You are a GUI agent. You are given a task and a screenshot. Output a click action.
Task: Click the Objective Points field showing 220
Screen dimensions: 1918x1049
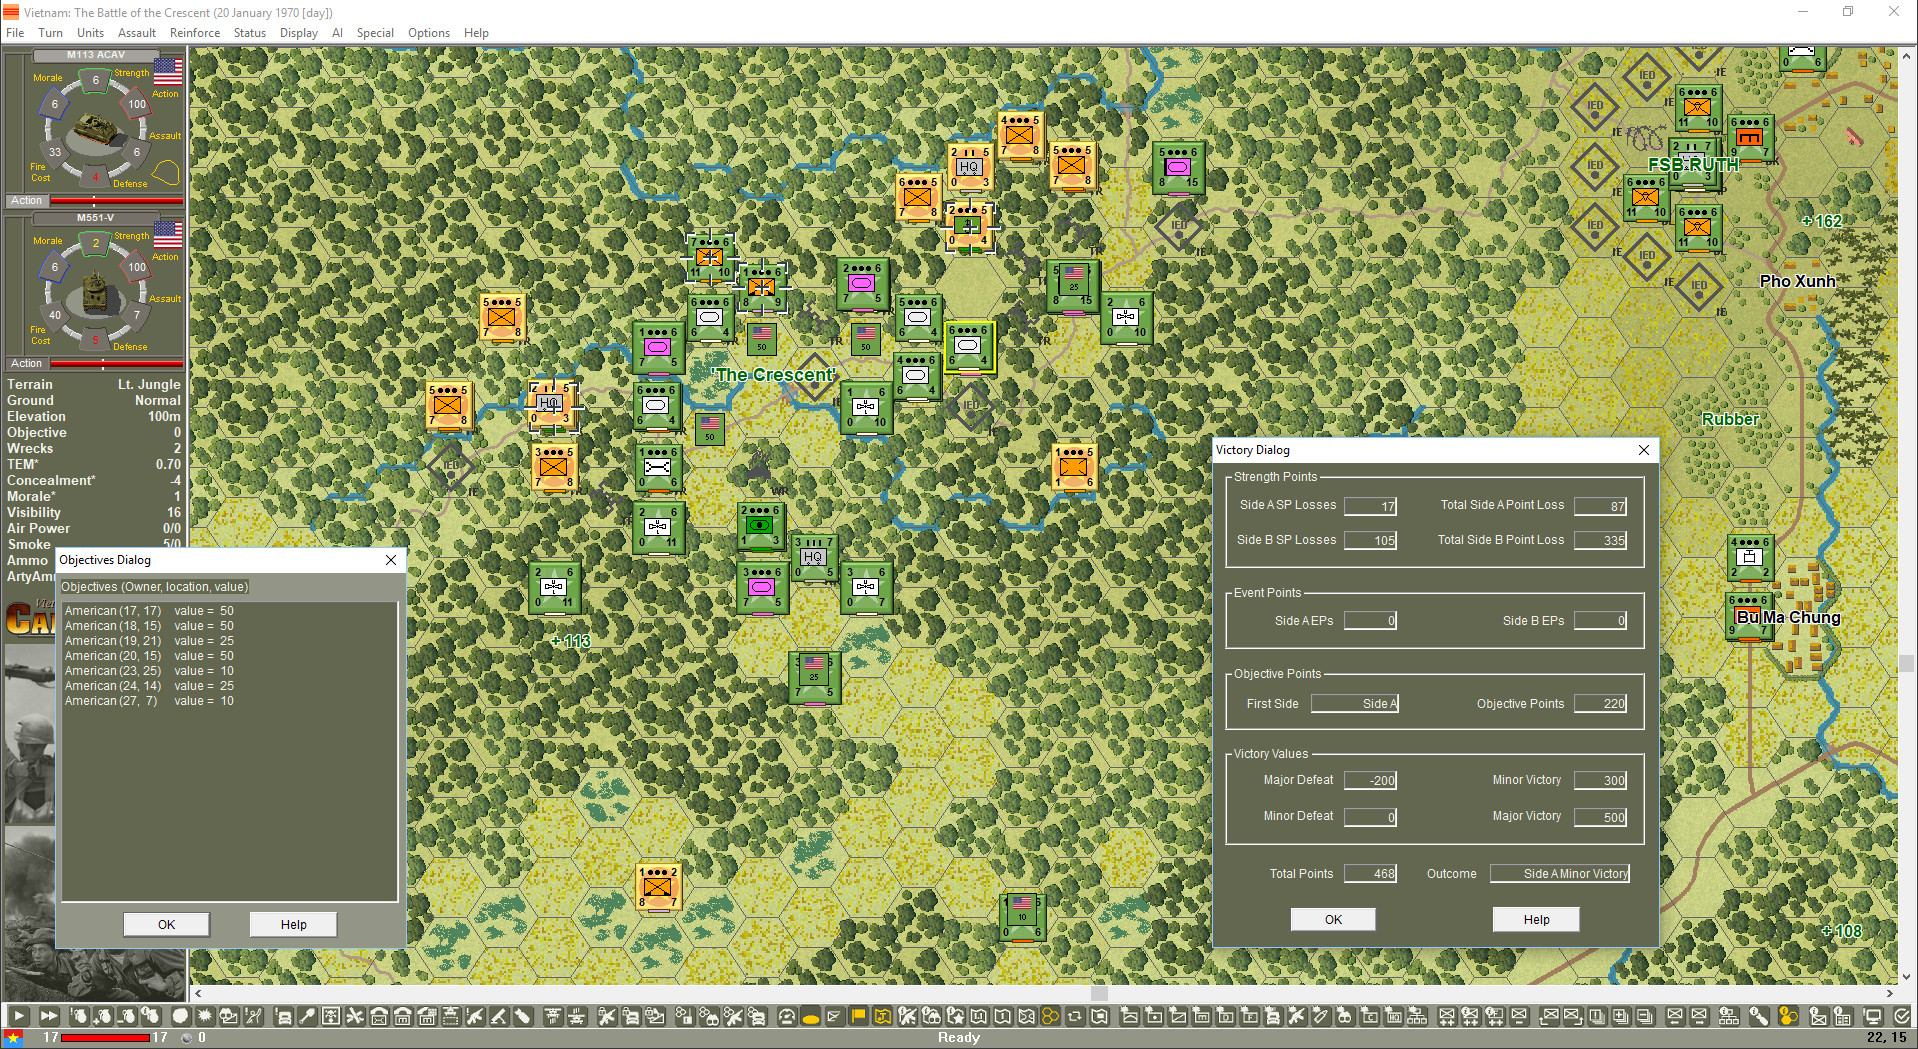pos(1601,703)
